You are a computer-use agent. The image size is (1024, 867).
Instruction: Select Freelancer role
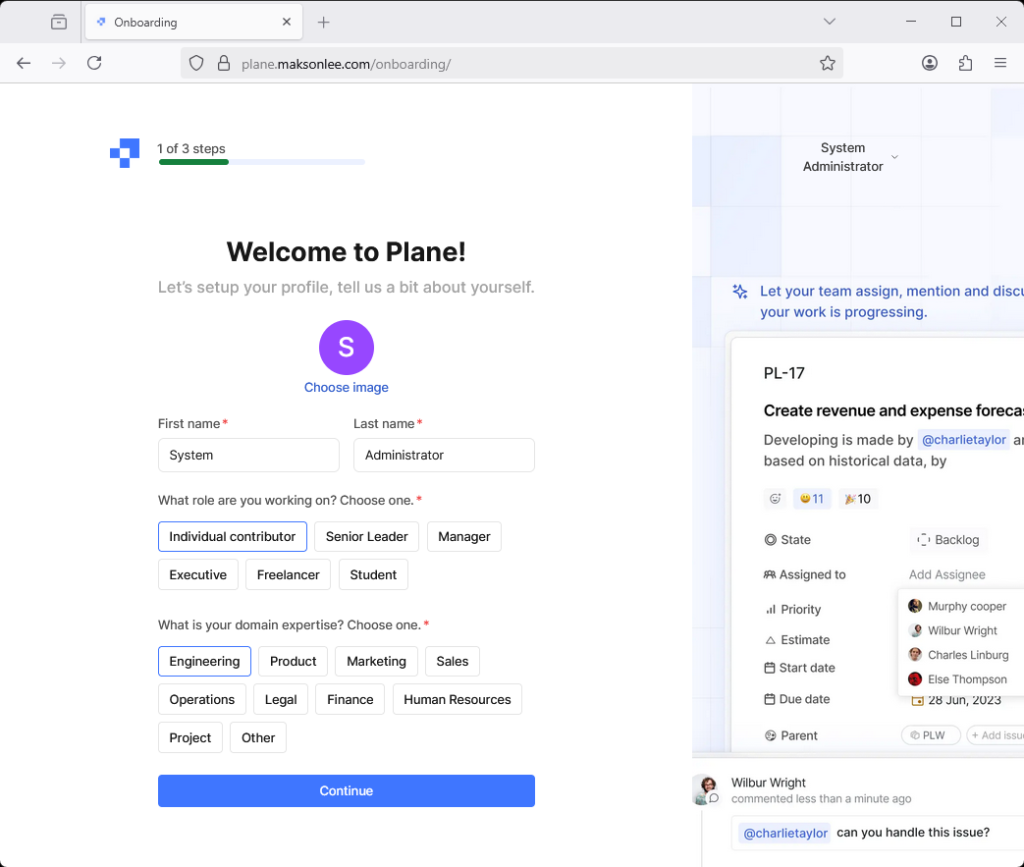pos(288,575)
